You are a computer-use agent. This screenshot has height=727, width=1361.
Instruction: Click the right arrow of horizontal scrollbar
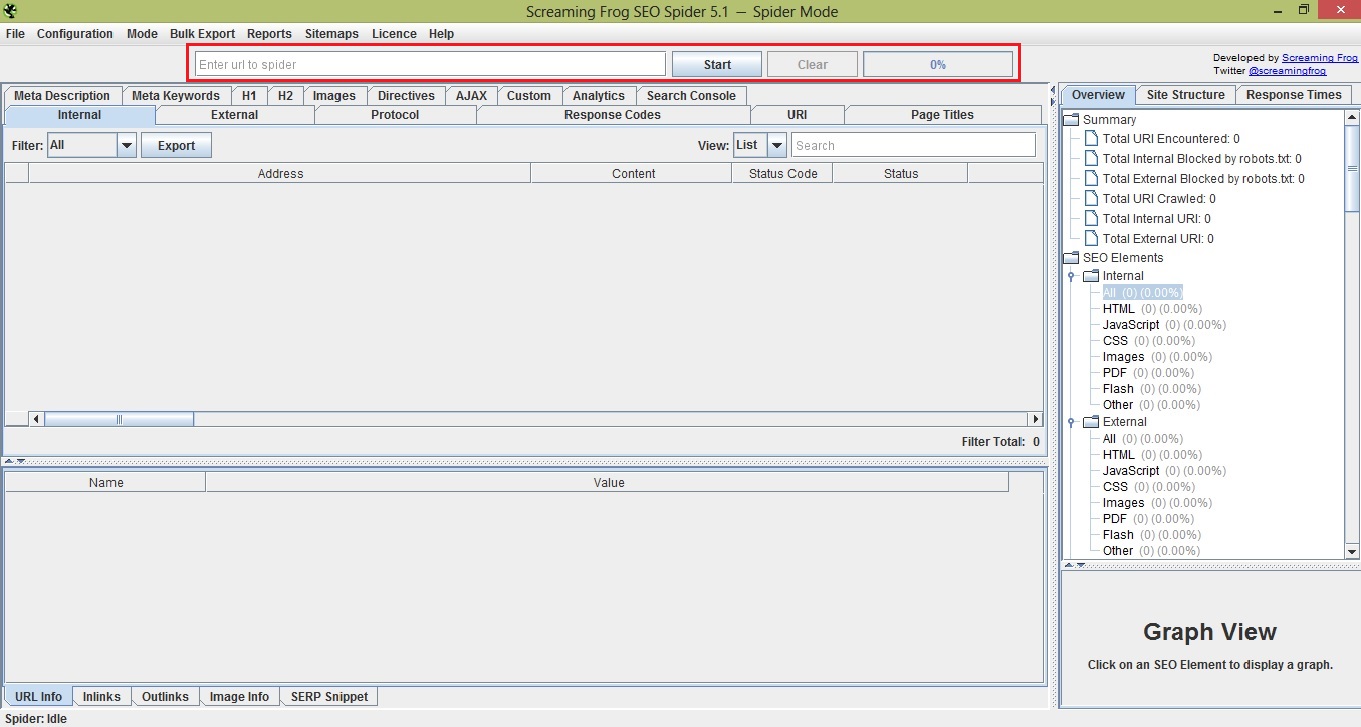pos(1035,419)
